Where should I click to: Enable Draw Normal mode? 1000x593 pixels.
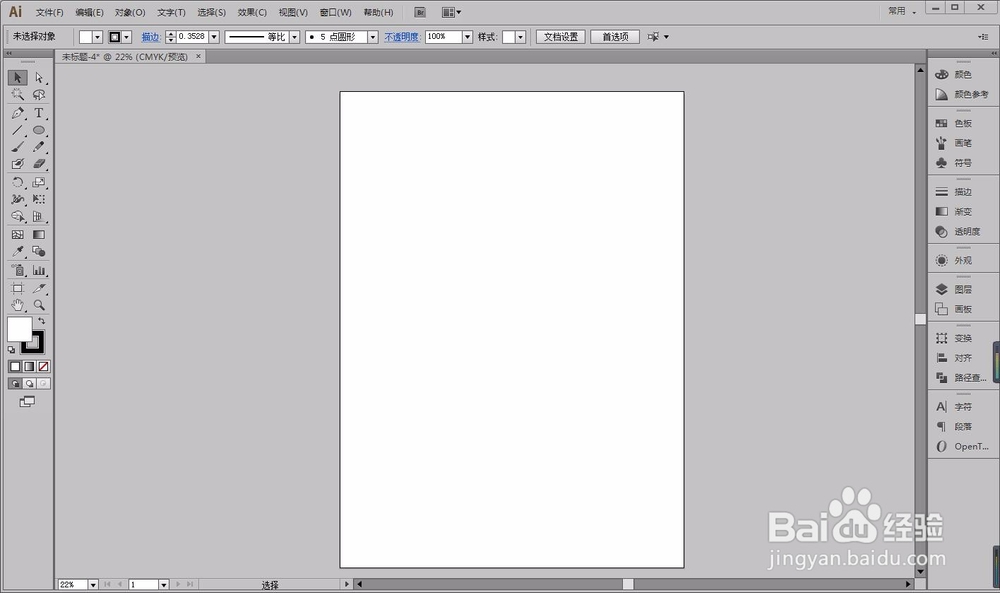point(15,384)
